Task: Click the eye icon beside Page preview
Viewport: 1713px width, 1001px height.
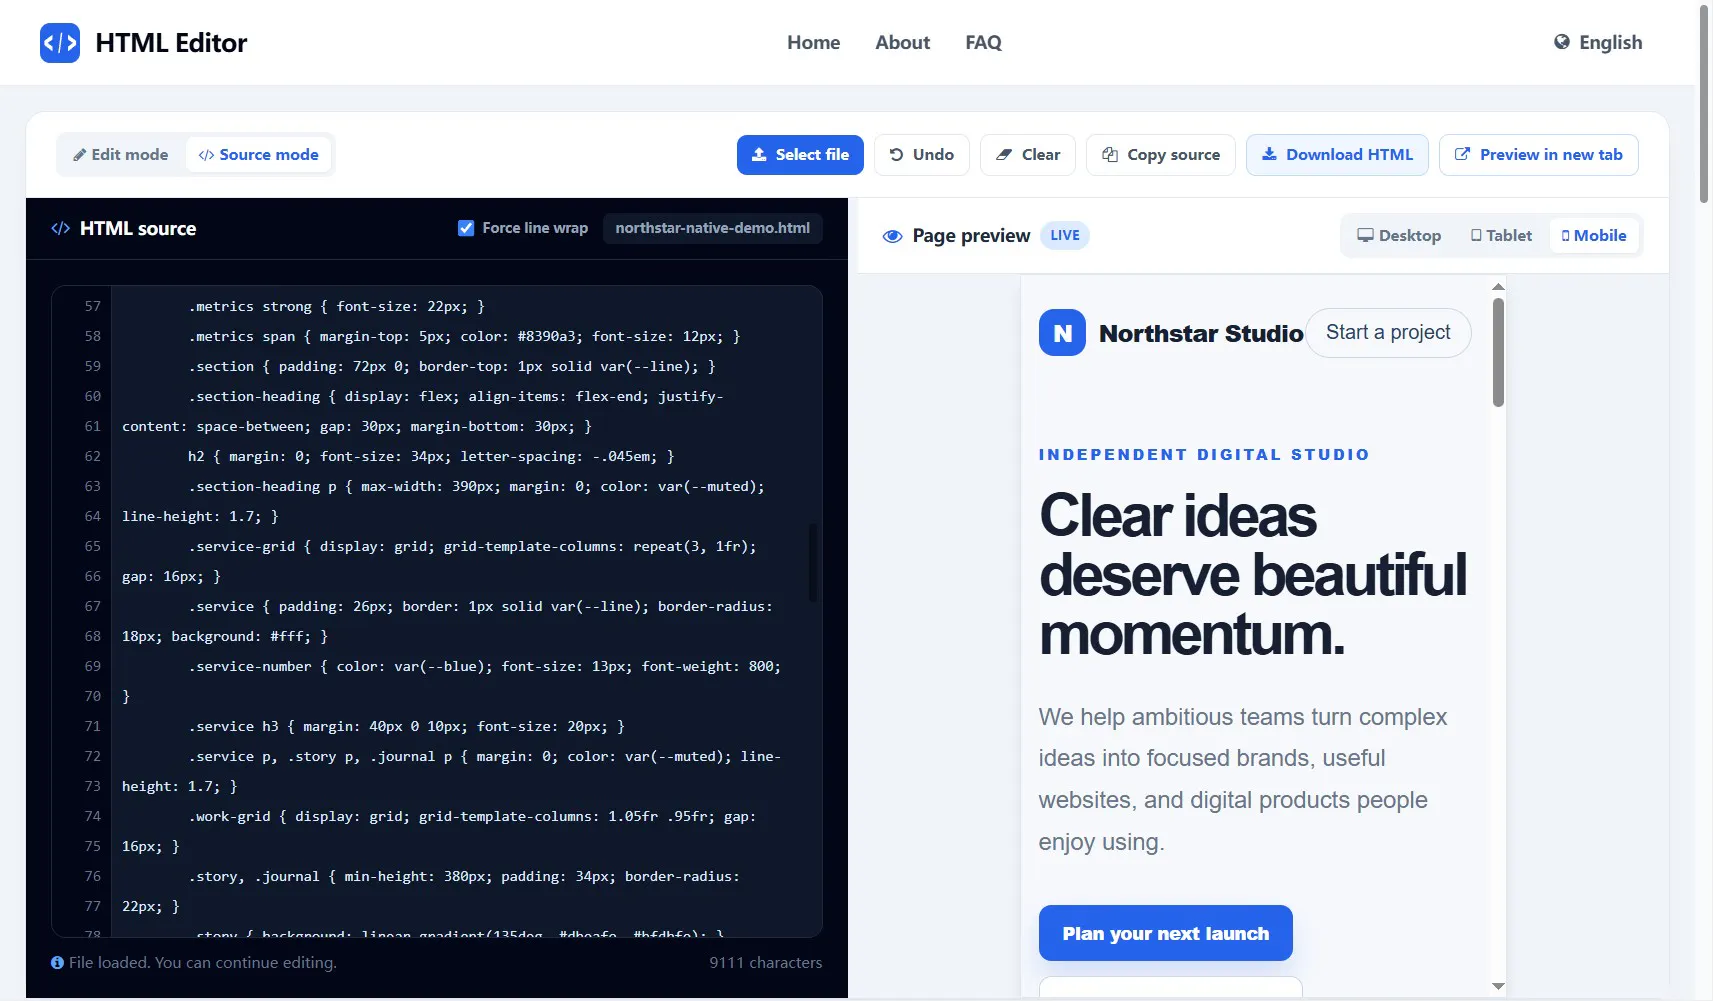Action: point(892,236)
